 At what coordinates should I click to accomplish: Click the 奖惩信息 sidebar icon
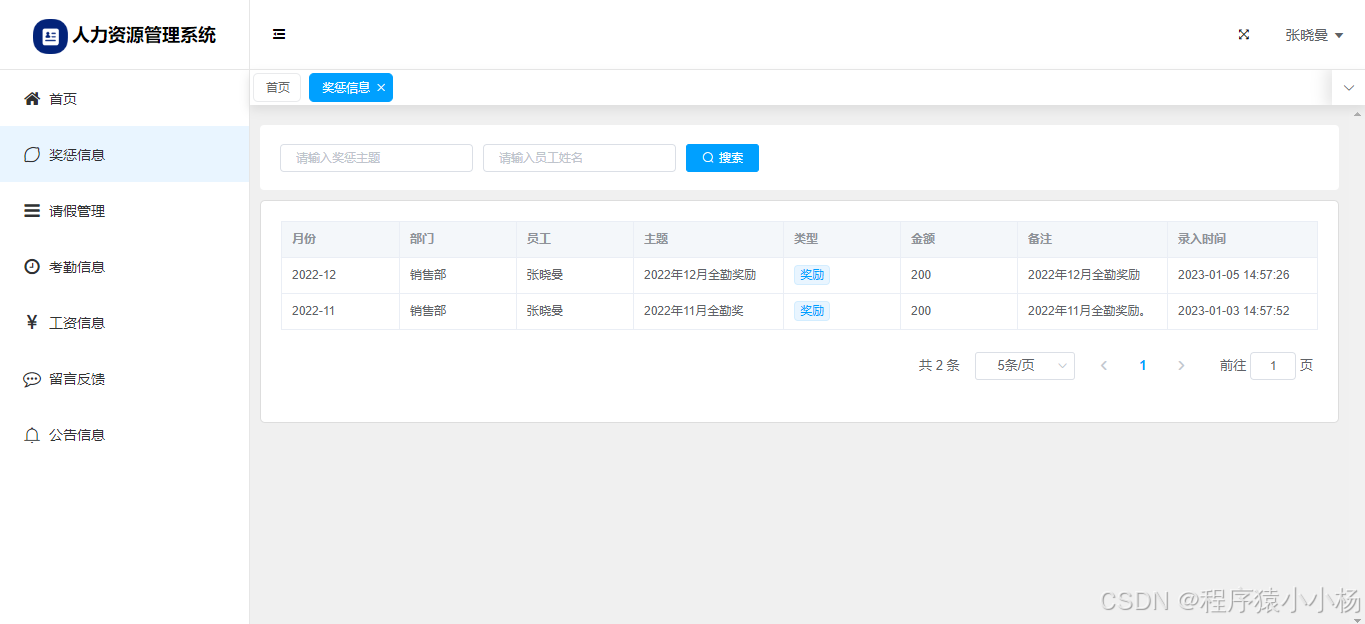pos(32,154)
